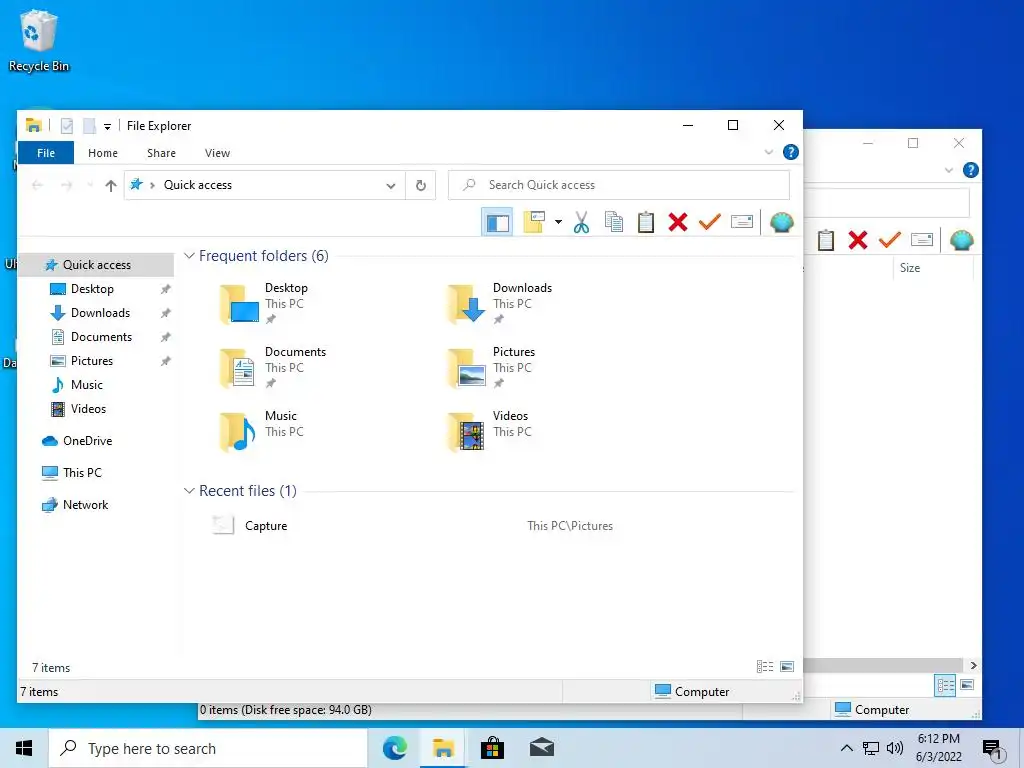Viewport: 1024px width, 768px height.
Task: Click the new folder toolbar icon
Action: (534, 222)
